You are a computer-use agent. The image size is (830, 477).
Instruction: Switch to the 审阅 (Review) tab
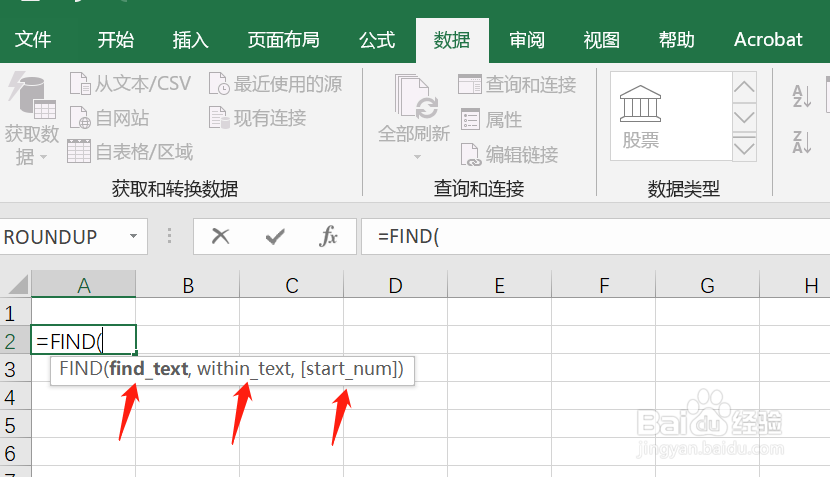coord(527,40)
